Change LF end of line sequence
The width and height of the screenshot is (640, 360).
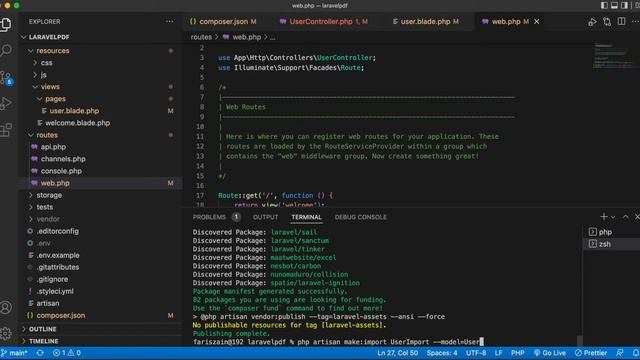click(x=498, y=353)
